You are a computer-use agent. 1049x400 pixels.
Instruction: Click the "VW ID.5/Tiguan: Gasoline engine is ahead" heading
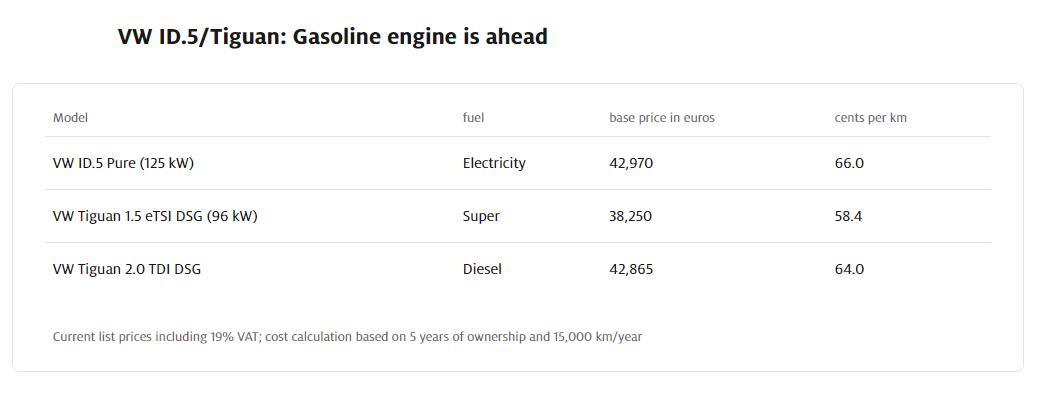point(332,37)
